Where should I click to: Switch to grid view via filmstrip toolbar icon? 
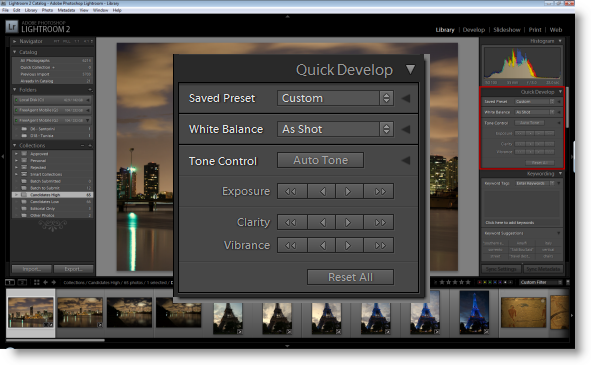coord(37,282)
